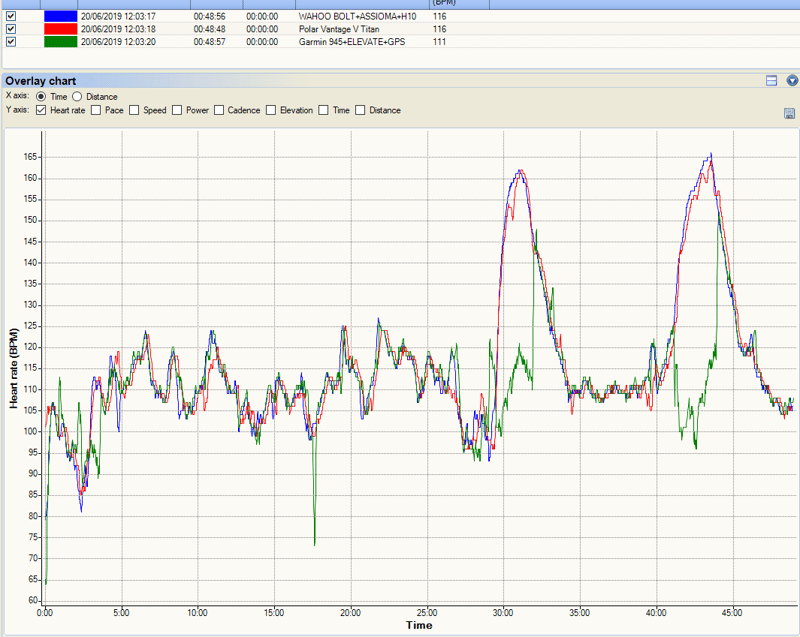Open the Overlay chart panel menu arrow
Image resolution: width=800 pixels, height=637 pixels.
[792, 81]
